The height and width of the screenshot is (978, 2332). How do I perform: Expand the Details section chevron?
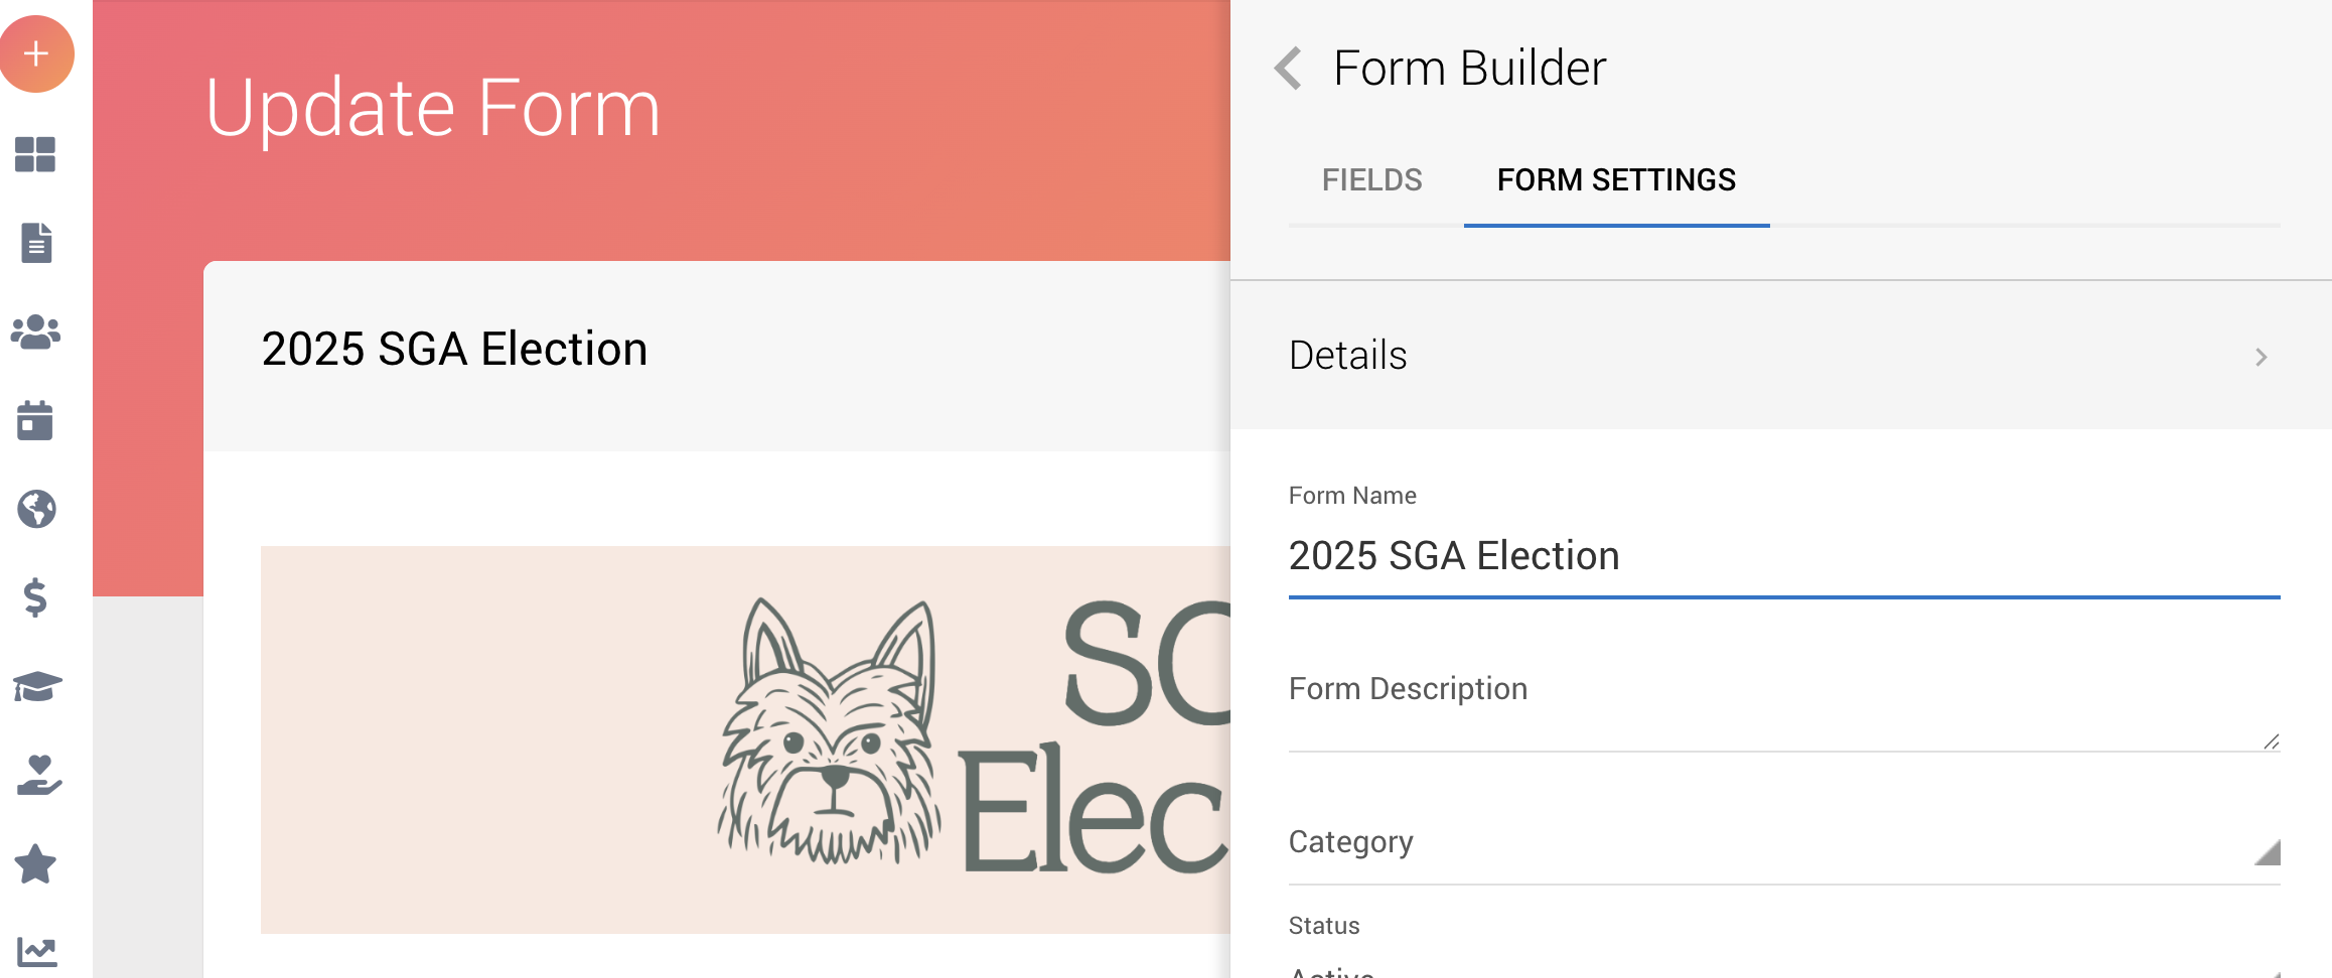point(2261,357)
